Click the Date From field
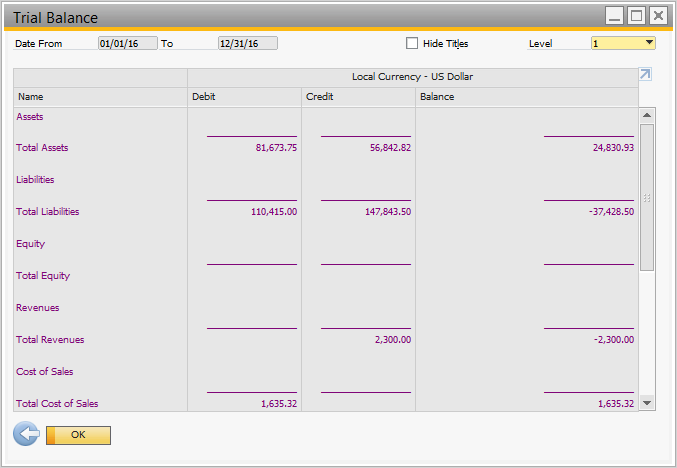The width and height of the screenshot is (677, 468). coord(127,43)
